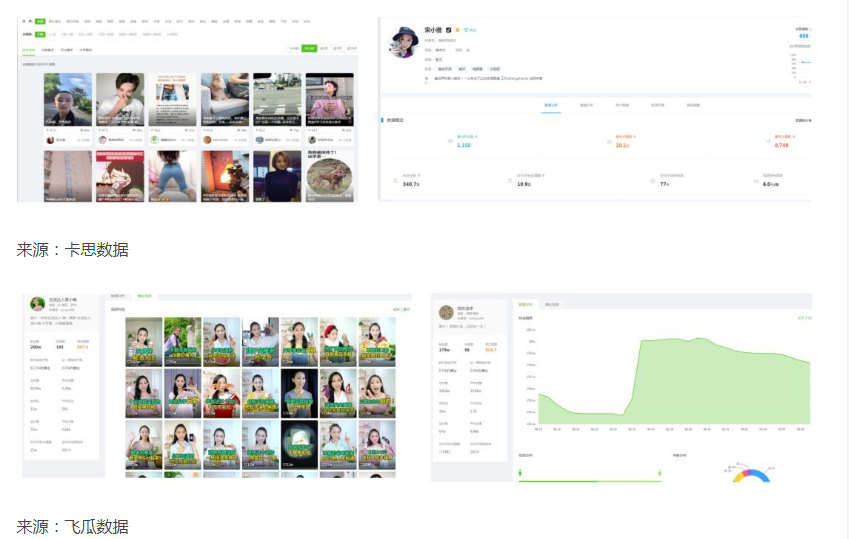Screen dimensions: 849x539
Task: Open the face mask spotlight video thumbnail
Action: pyautogui.click(x=299, y=445)
